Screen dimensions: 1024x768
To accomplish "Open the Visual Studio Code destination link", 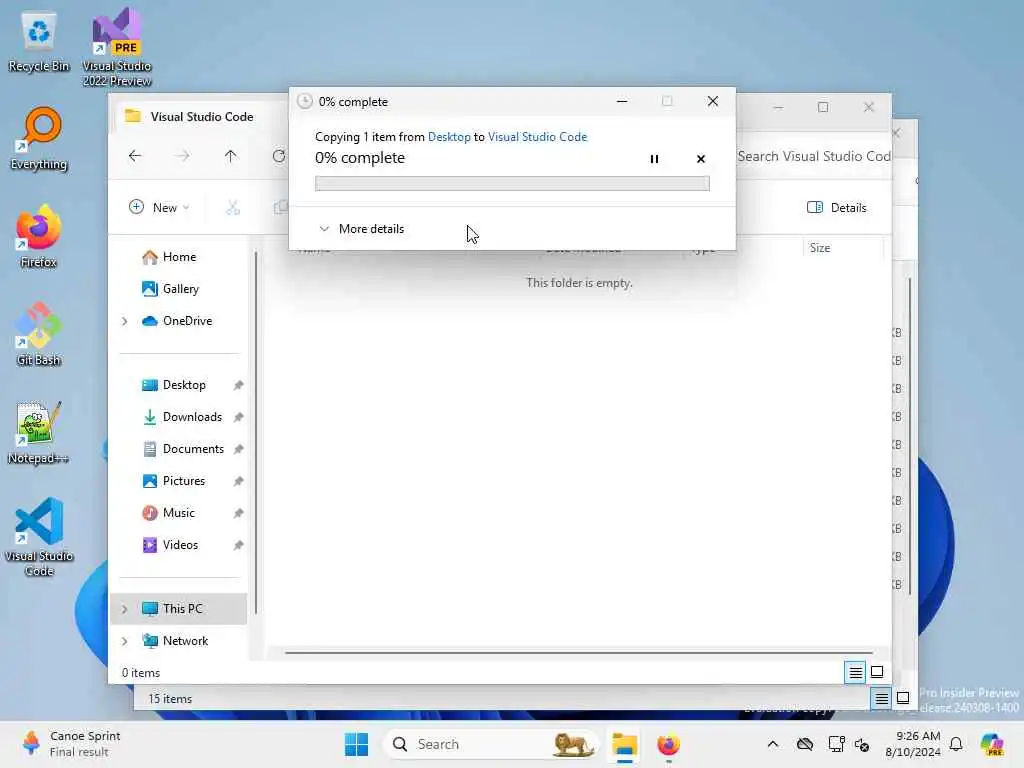I will tap(537, 136).
